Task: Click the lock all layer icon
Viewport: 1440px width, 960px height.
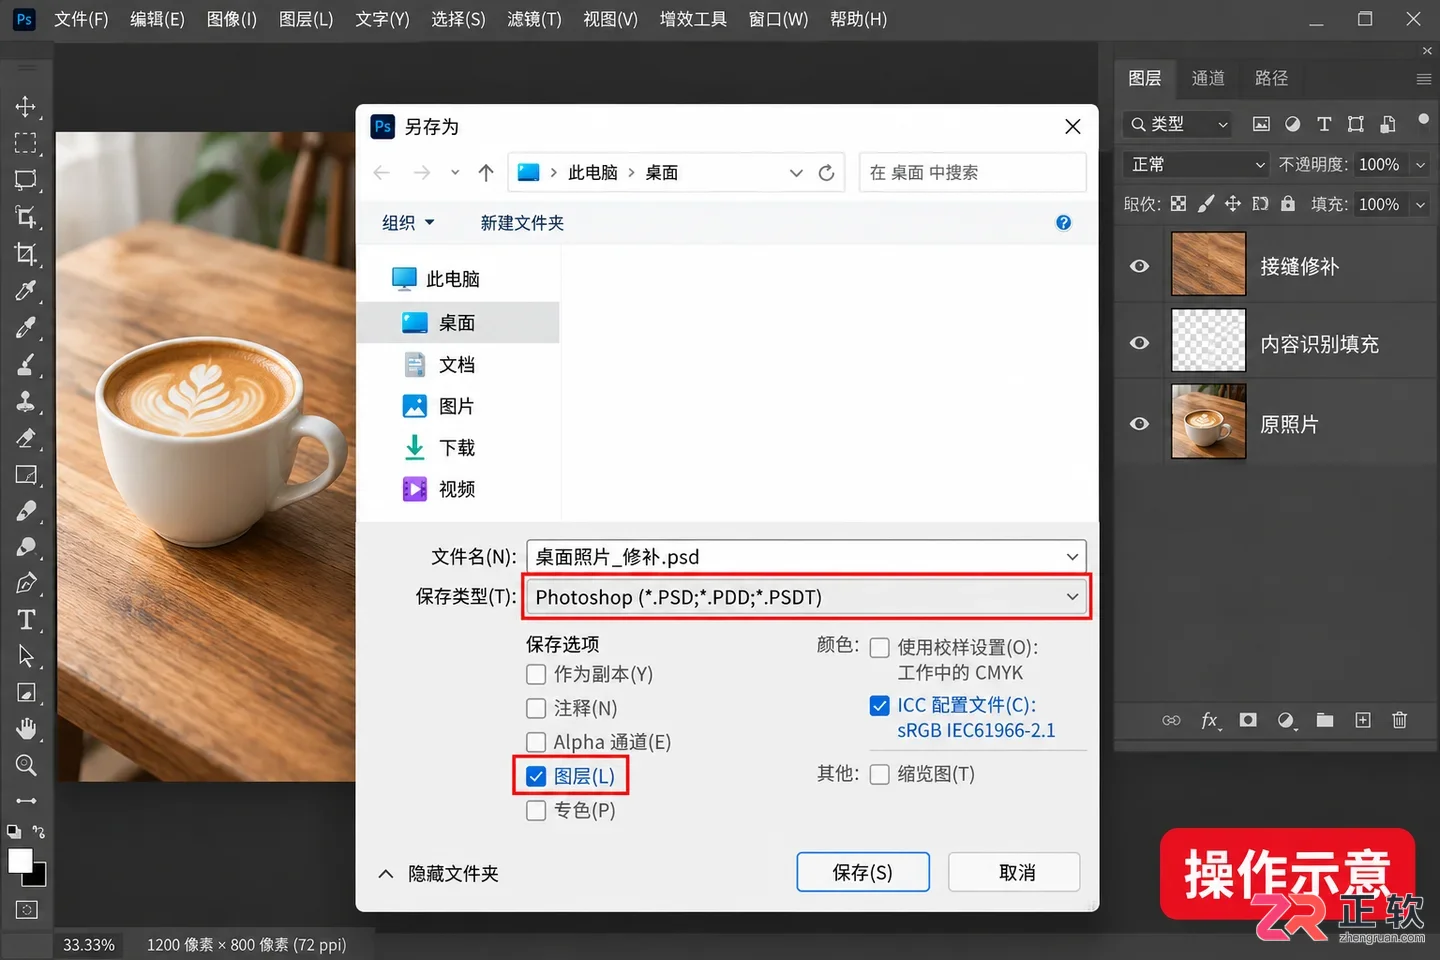Action: (x=1288, y=204)
